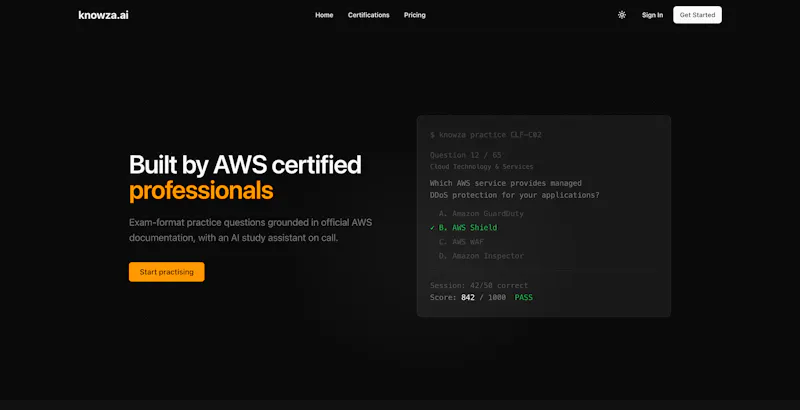
Task: Click the 'Question 12 / 65' text
Action: pos(465,155)
